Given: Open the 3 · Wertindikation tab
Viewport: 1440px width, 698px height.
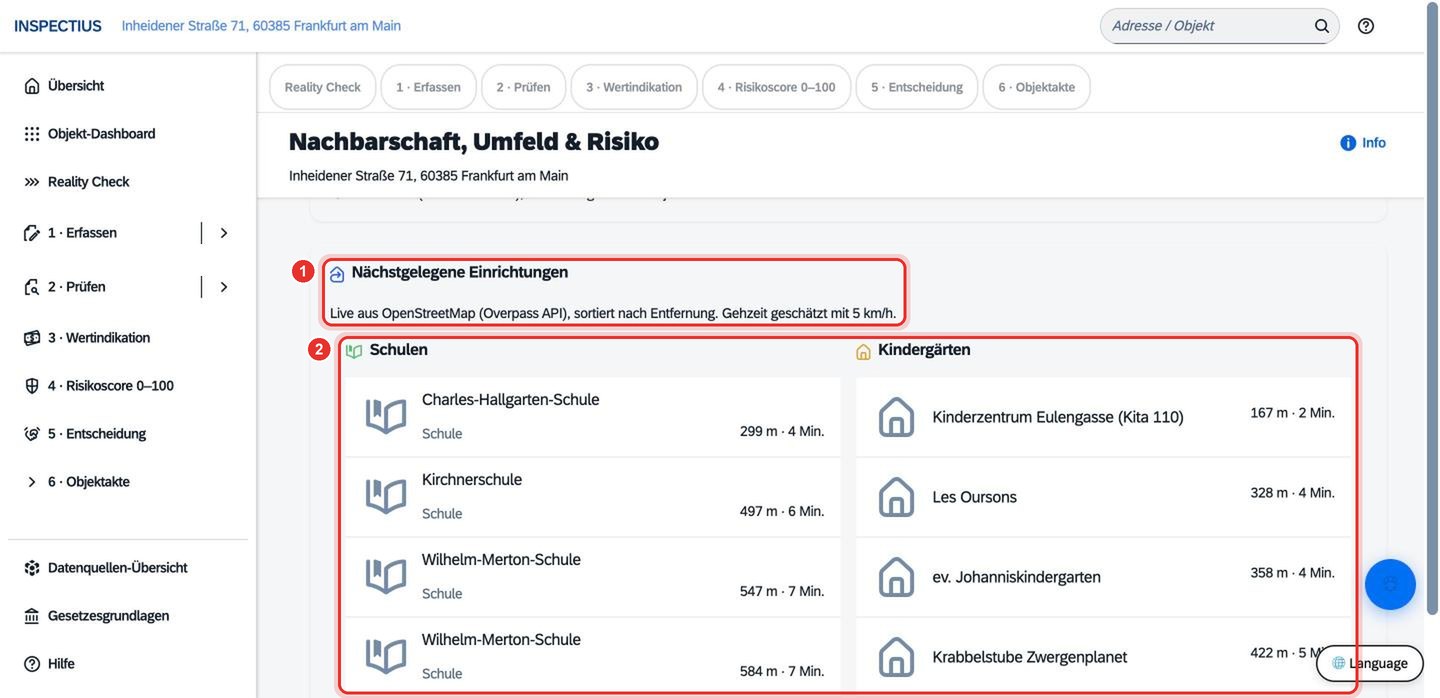Looking at the screenshot, I should coord(634,87).
